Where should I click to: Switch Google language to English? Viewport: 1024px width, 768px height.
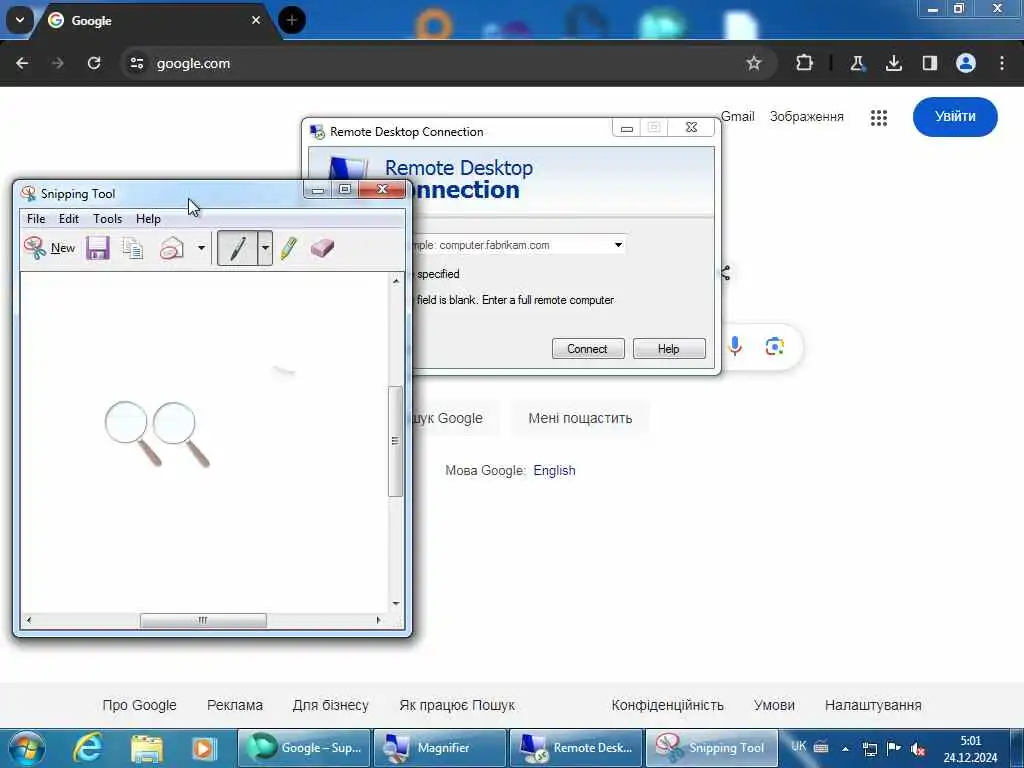click(554, 470)
